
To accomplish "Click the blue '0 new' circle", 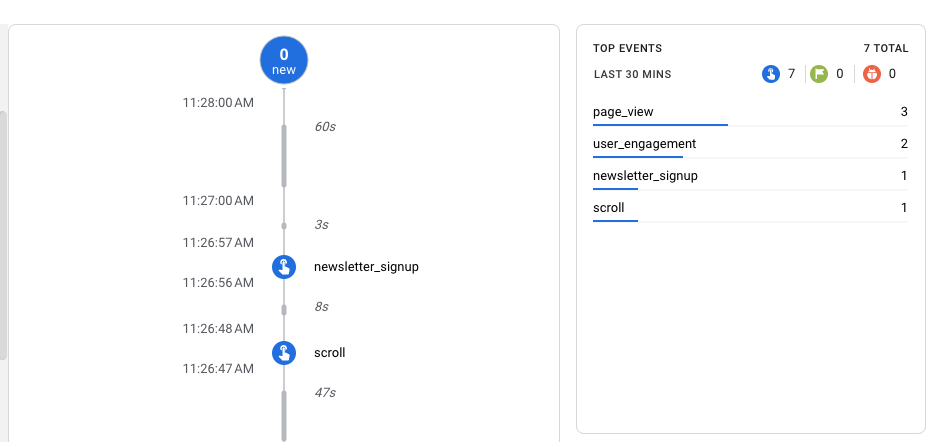I will tap(284, 60).
